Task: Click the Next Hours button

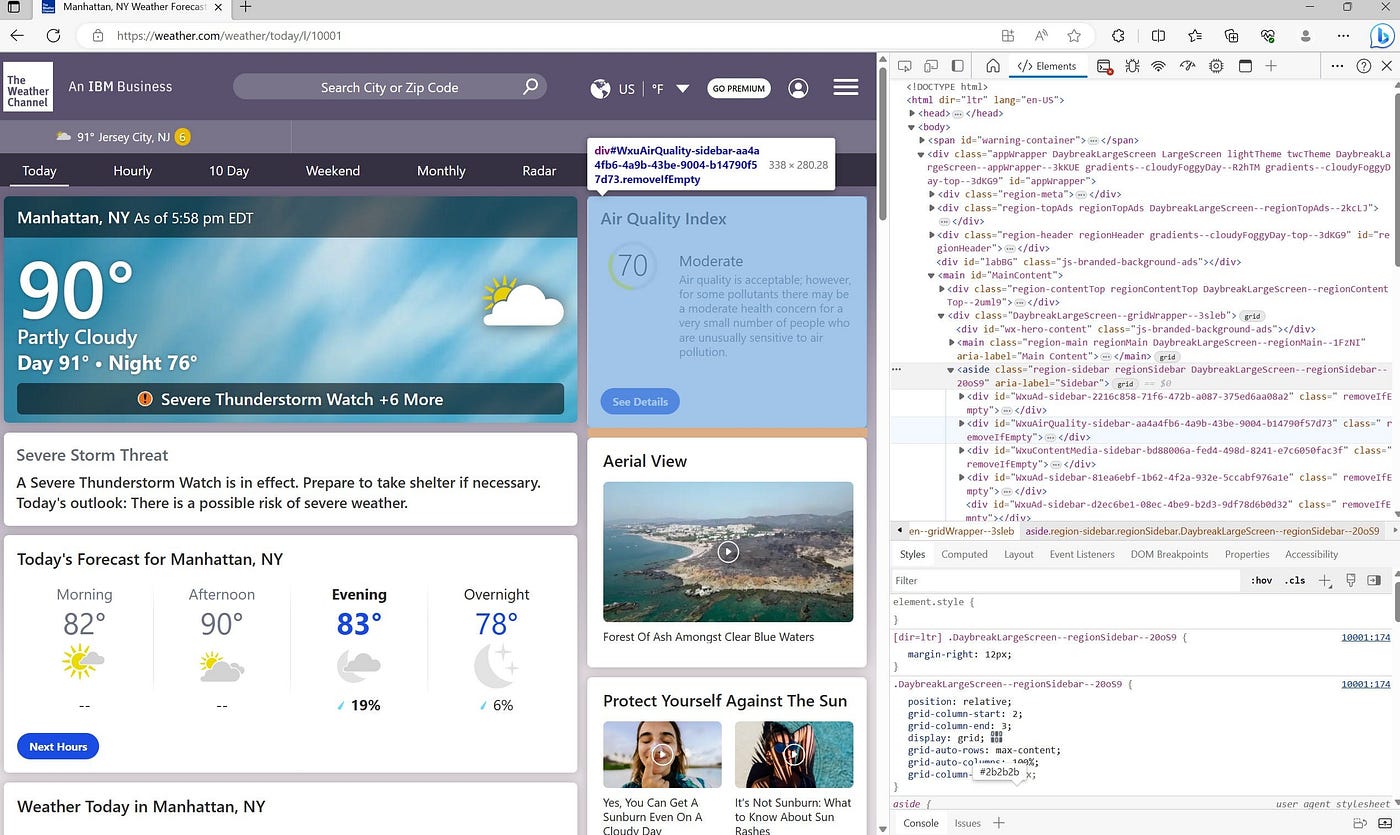Action: point(57,746)
